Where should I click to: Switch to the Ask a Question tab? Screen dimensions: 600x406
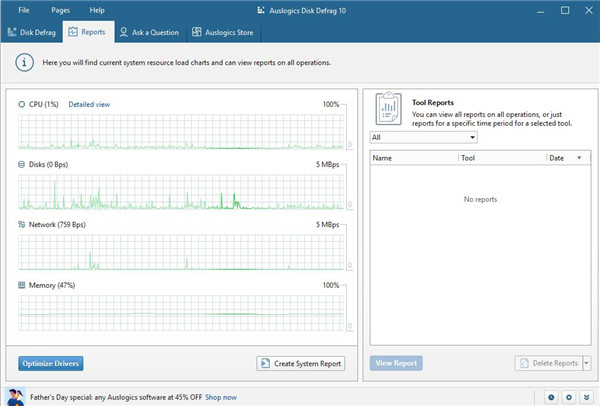pos(149,32)
